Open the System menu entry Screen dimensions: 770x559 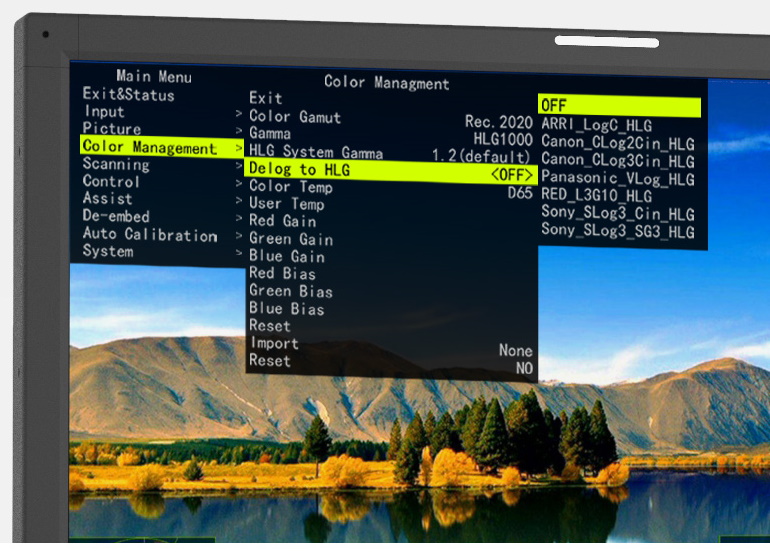(108, 251)
